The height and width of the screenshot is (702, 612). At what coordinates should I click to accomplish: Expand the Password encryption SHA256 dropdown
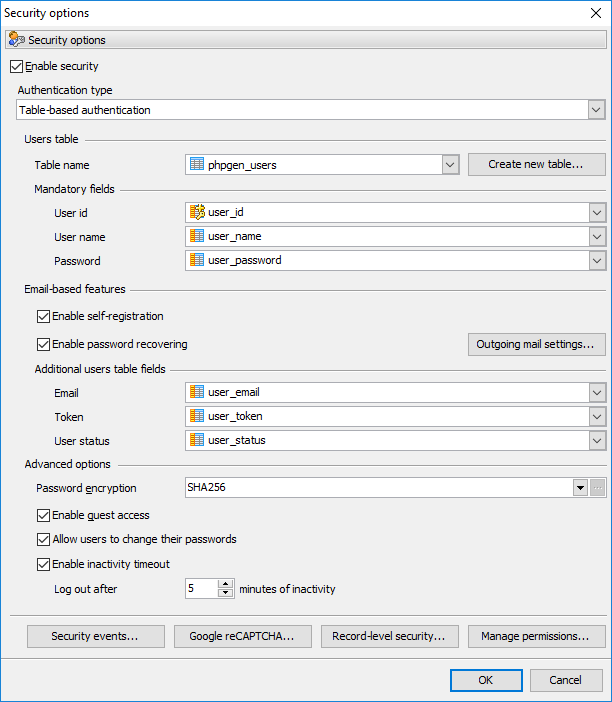coord(579,488)
